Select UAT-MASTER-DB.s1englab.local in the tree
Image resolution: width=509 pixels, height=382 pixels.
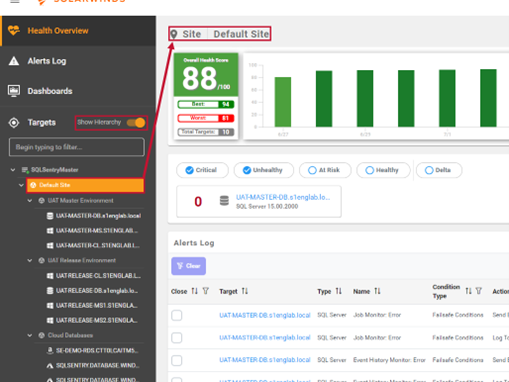pyautogui.click(x=98, y=216)
